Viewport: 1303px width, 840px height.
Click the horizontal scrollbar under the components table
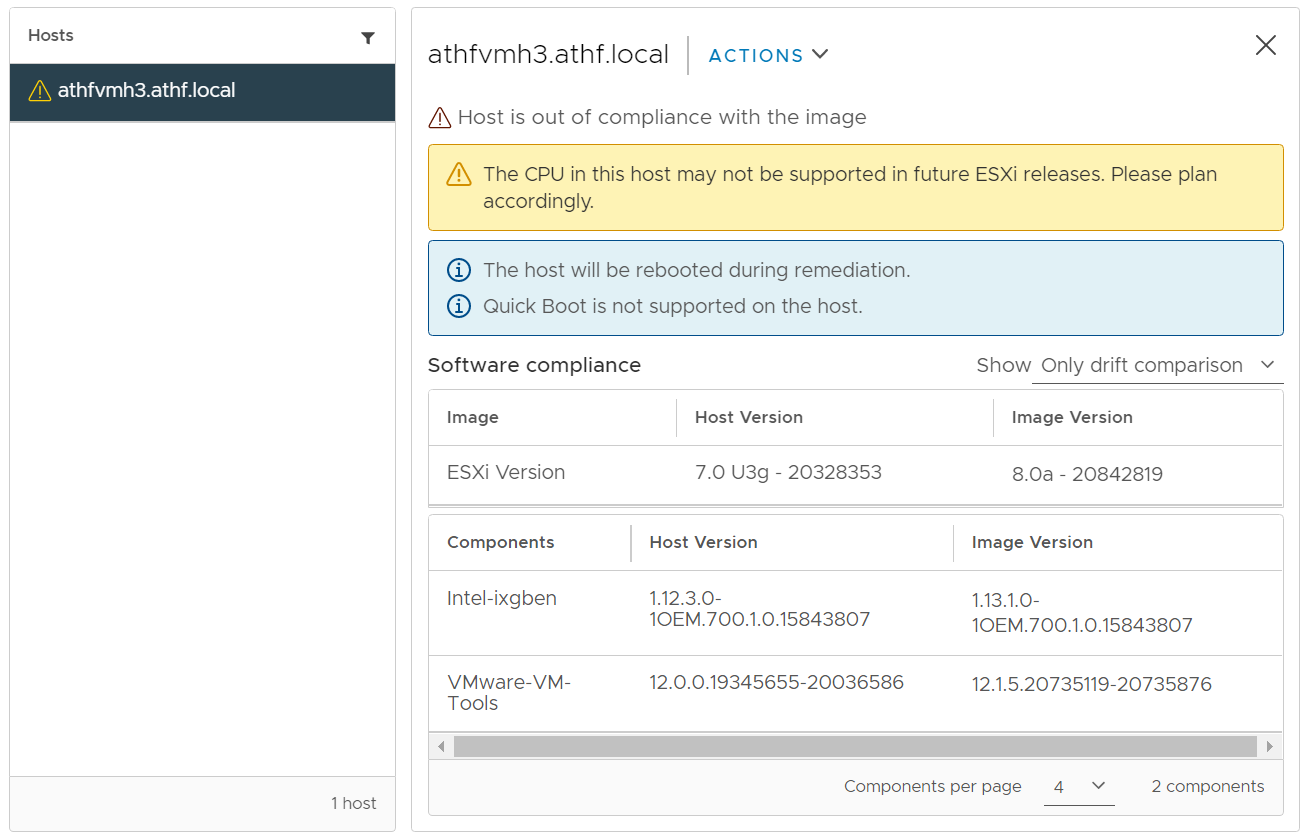pos(856,746)
